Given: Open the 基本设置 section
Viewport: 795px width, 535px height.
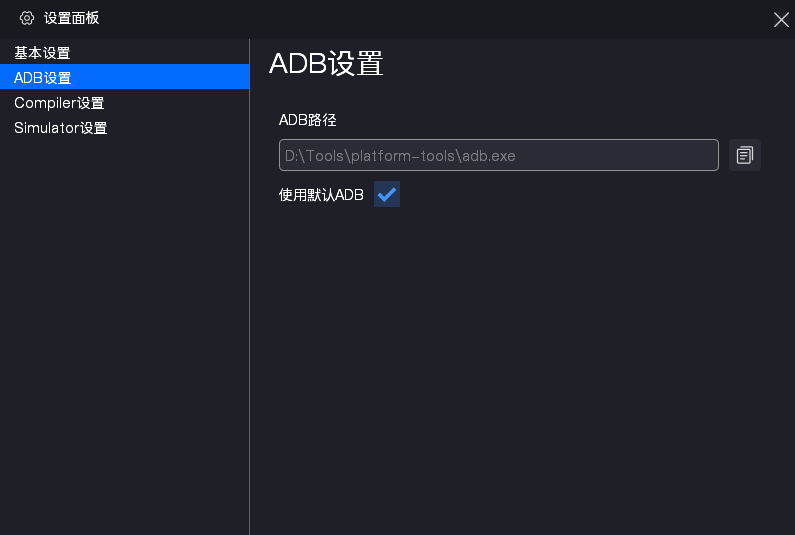Looking at the screenshot, I should coord(42,53).
